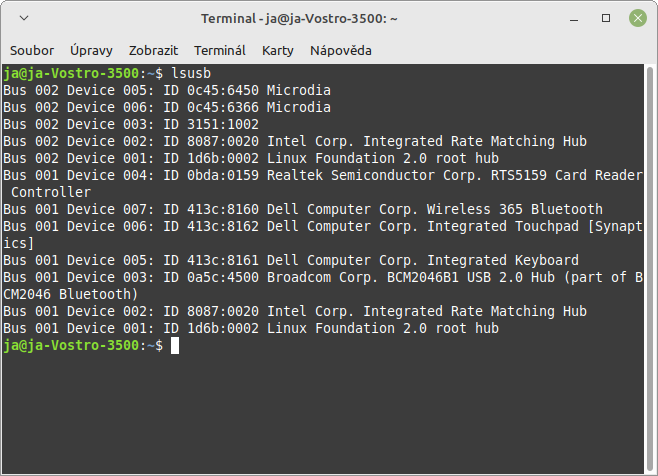
Task: Click the last Linux Foundation root hub line
Action: tap(250, 328)
